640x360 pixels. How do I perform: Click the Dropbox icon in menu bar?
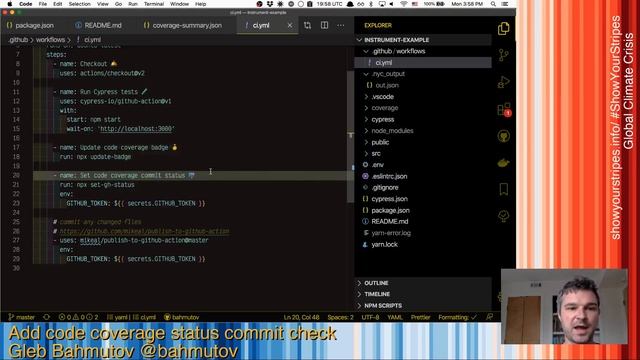(270, 4)
